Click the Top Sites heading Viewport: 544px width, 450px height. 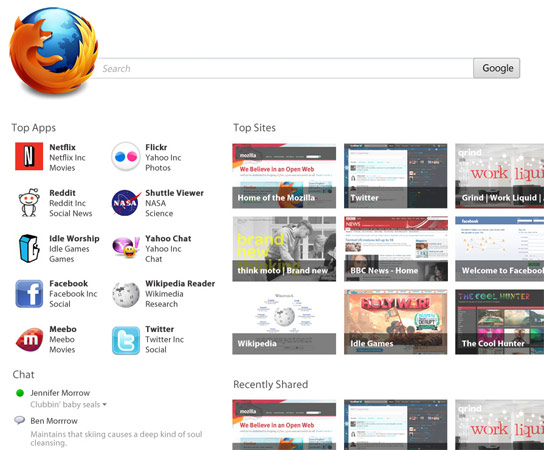pyautogui.click(x=254, y=128)
